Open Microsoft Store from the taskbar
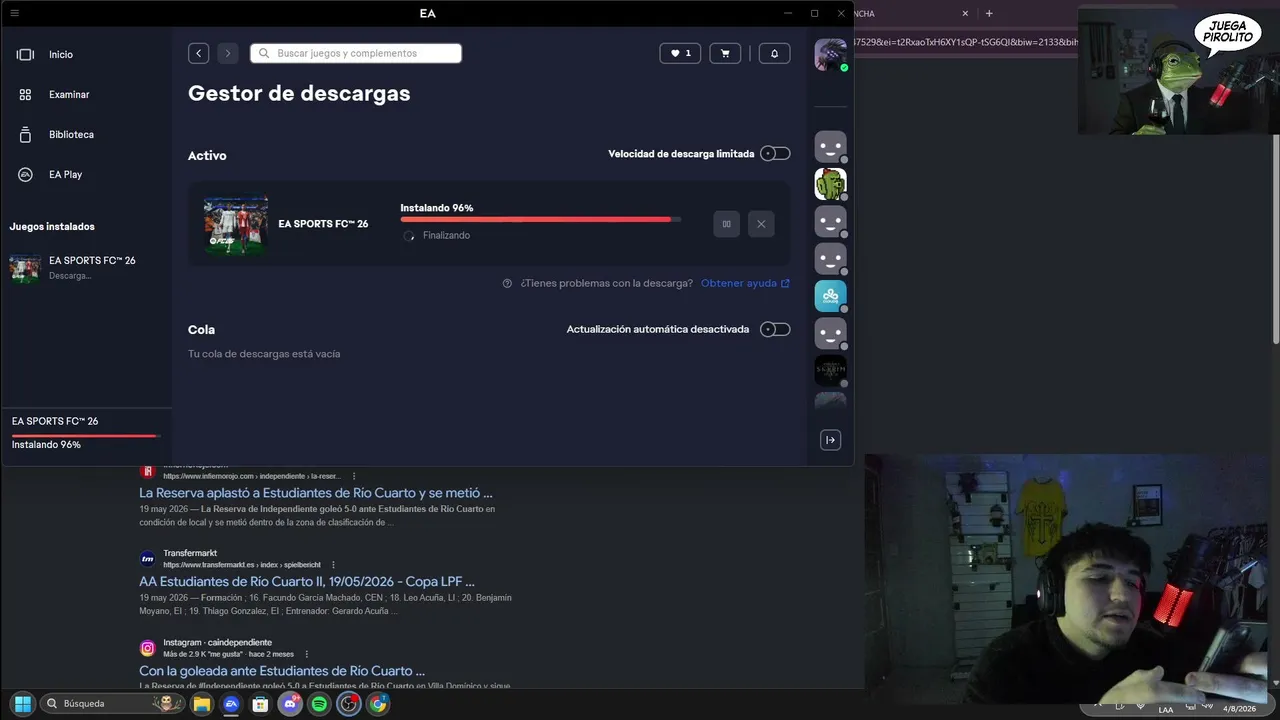1280x720 pixels. 260,704
